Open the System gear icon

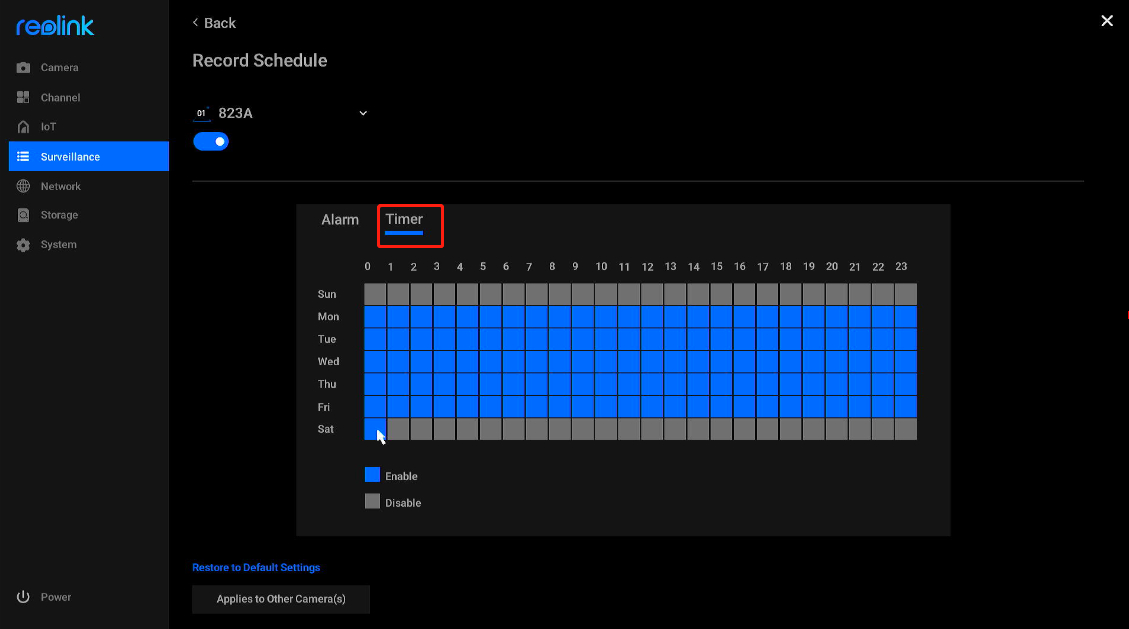point(23,245)
